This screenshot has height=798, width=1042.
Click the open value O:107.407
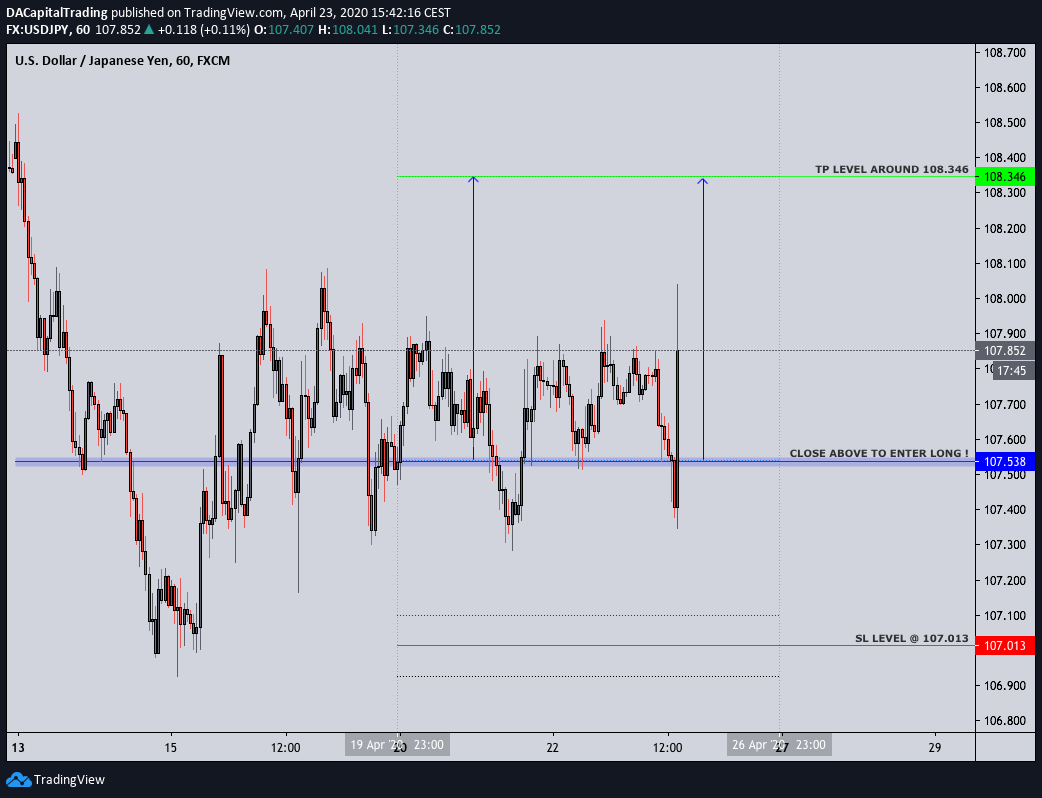click(284, 30)
